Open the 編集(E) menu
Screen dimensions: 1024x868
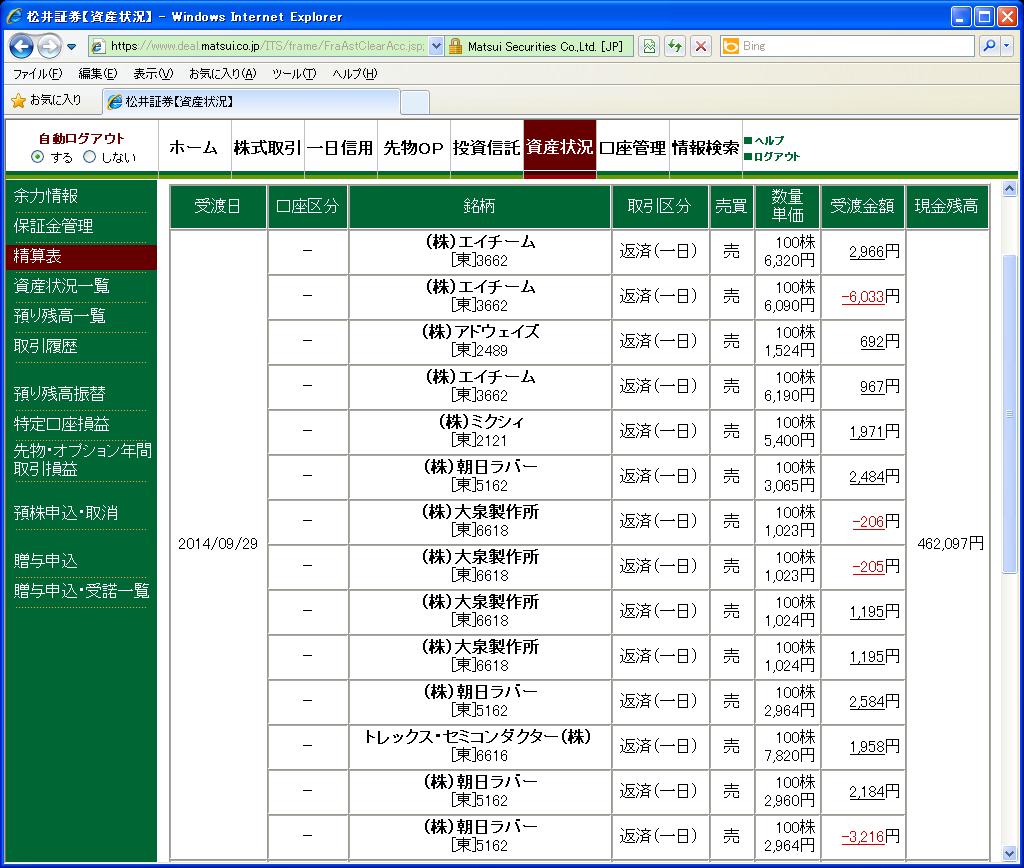tap(97, 74)
